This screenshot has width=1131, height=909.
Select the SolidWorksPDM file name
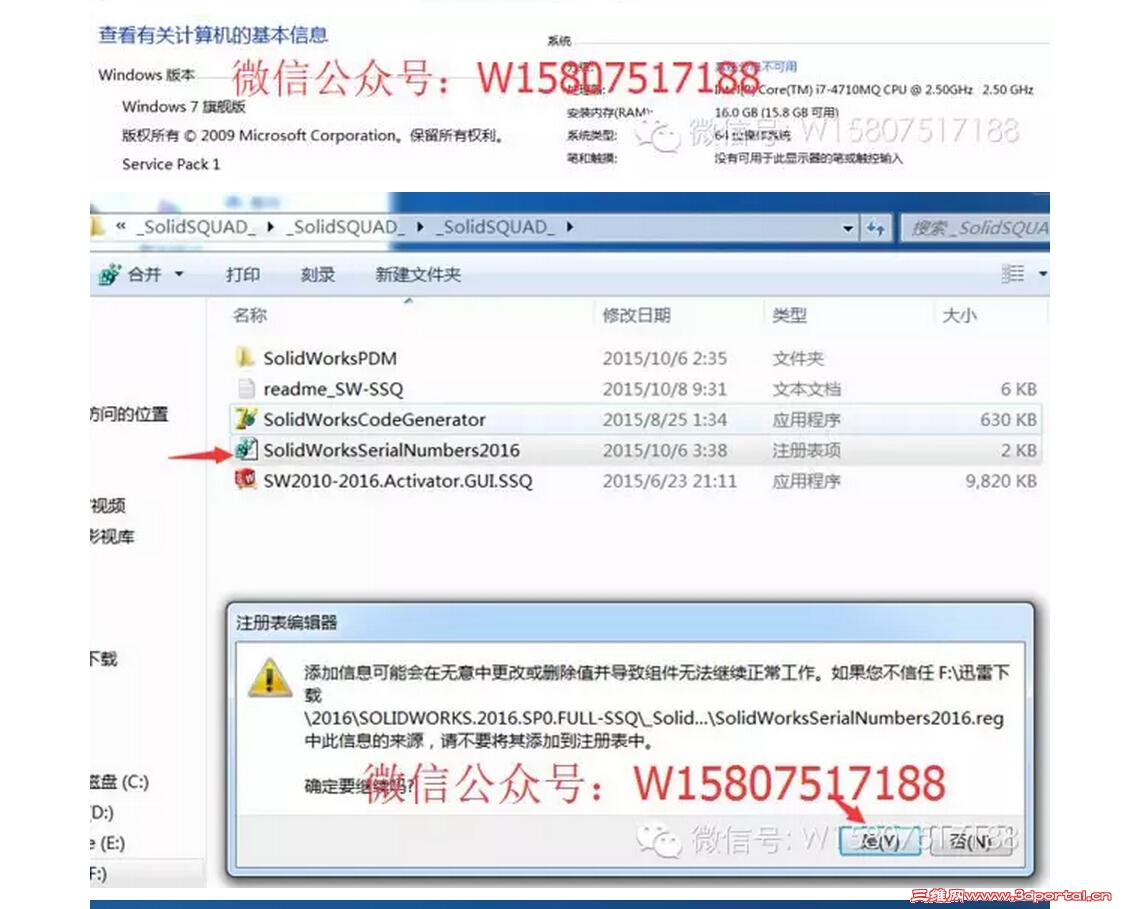330,358
